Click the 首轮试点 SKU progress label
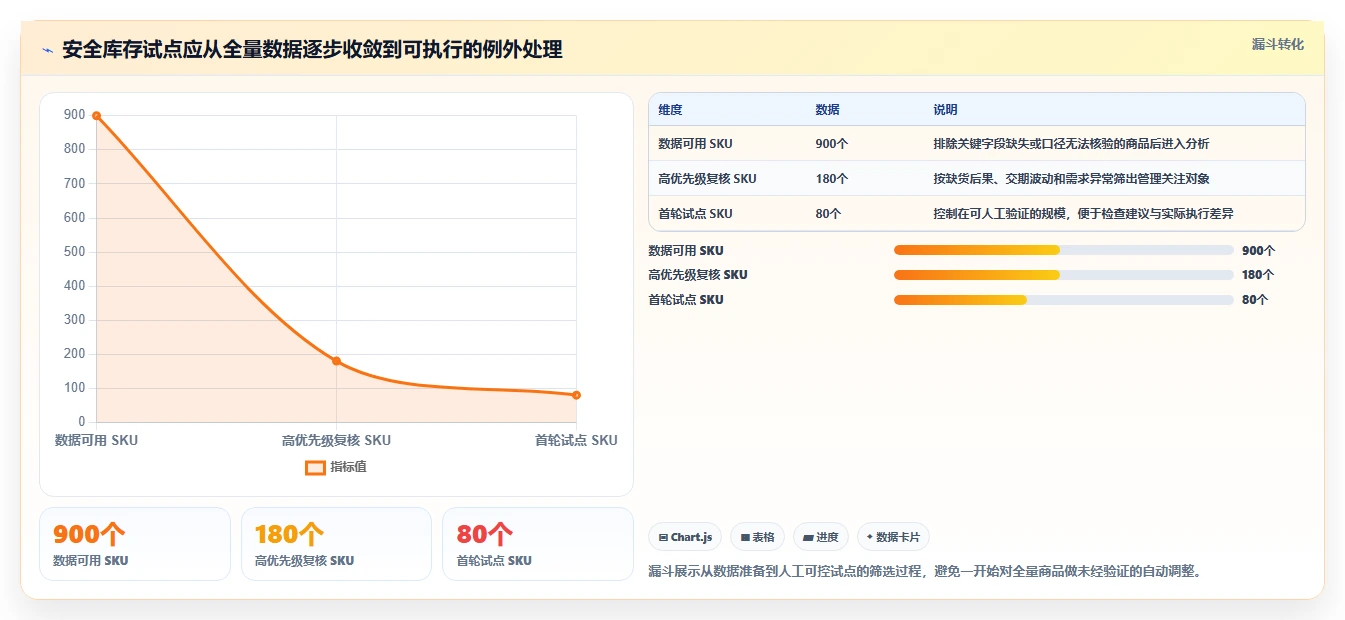Viewport: 1345px width, 620px height. (x=686, y=300)
